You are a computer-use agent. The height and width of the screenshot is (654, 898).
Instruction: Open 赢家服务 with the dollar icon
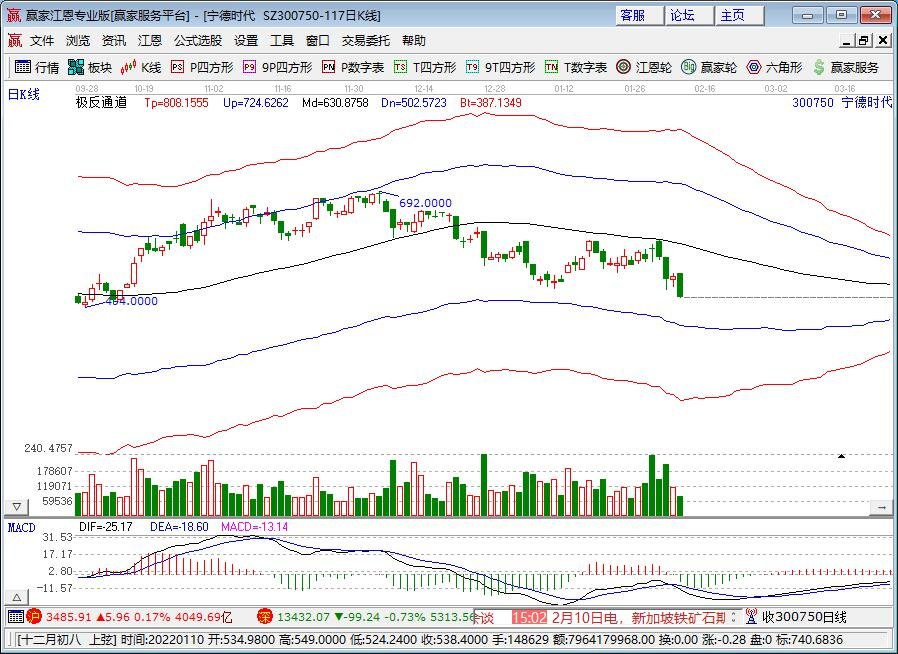pos(846,68)
